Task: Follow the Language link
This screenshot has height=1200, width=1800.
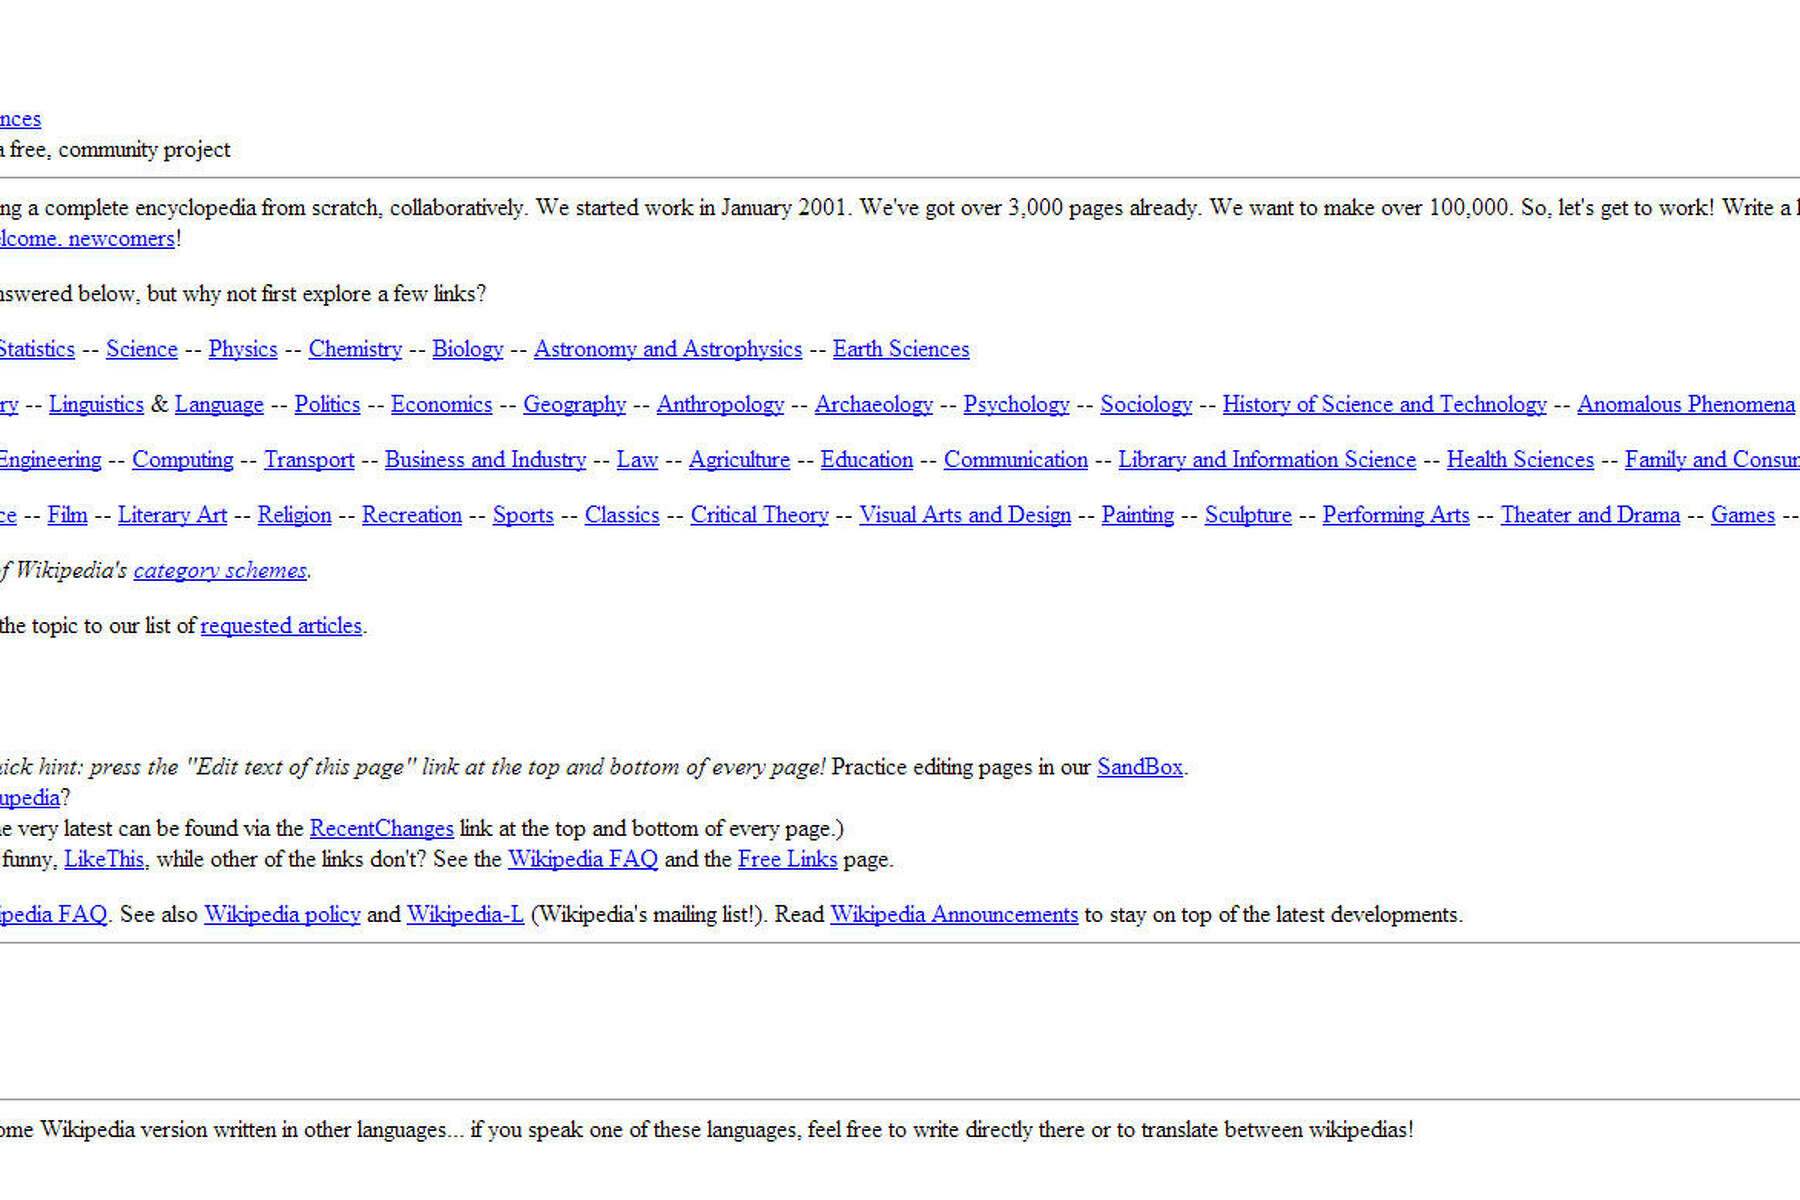Action: (x=219, y=404)
